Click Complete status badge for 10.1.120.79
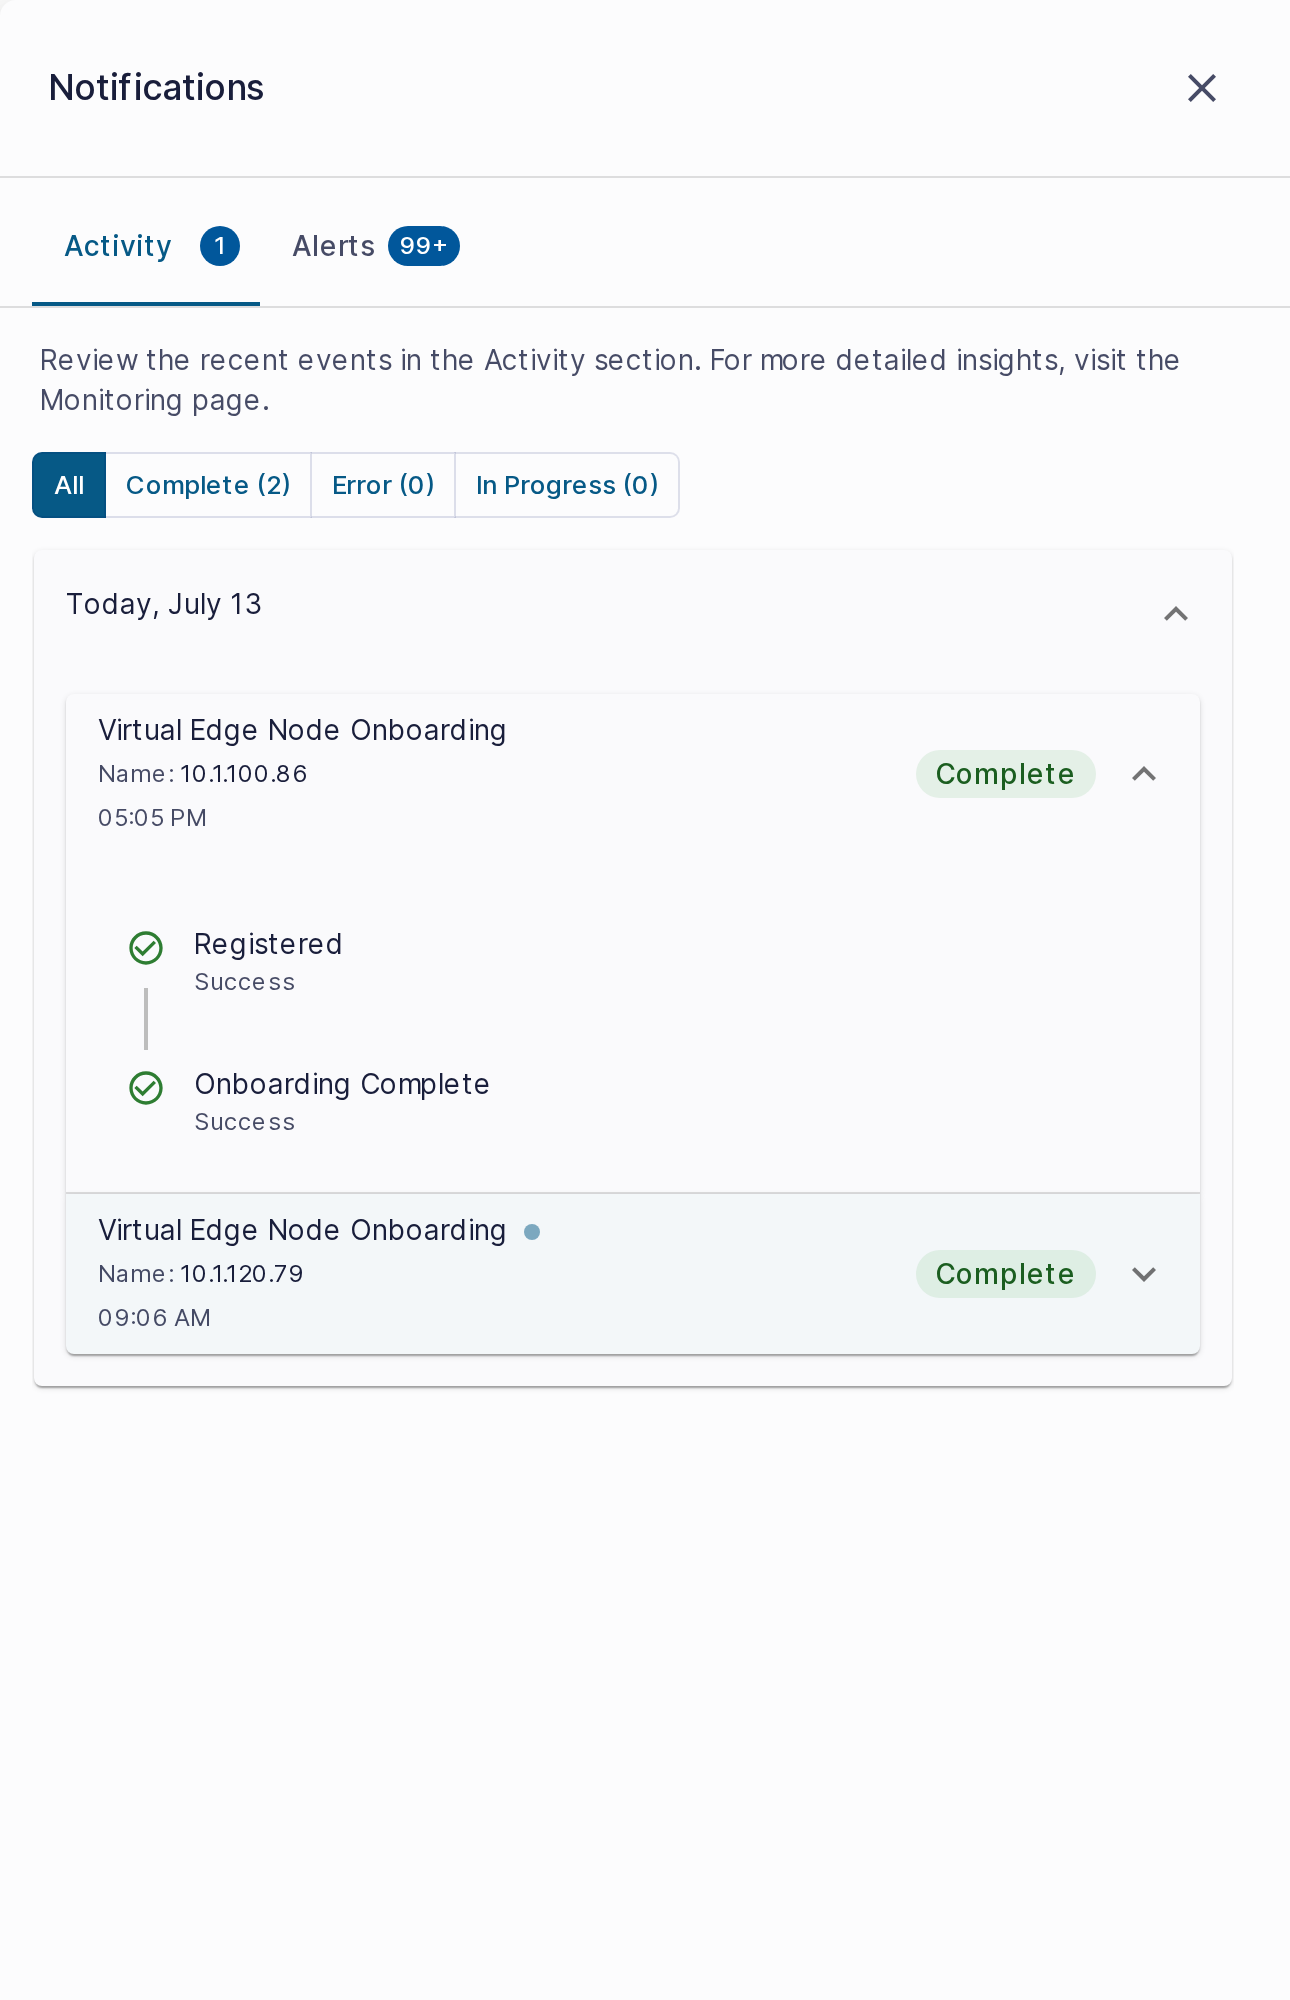Image resolution: width=1290 pixels, height=2000 pixels. coord(1005,1274)
